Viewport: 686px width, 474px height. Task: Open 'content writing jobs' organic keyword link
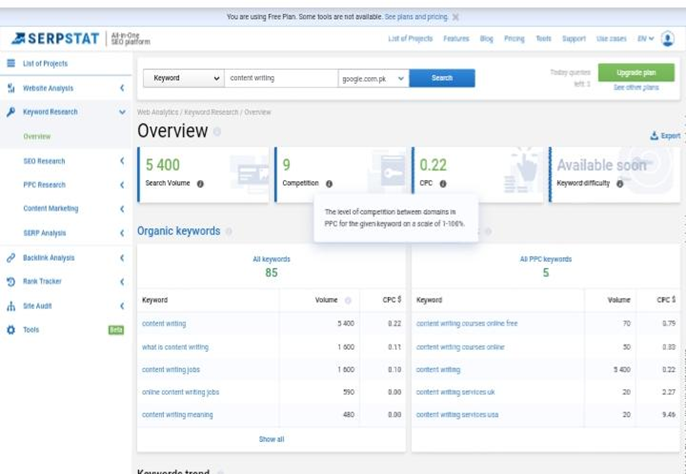(171, 370)
